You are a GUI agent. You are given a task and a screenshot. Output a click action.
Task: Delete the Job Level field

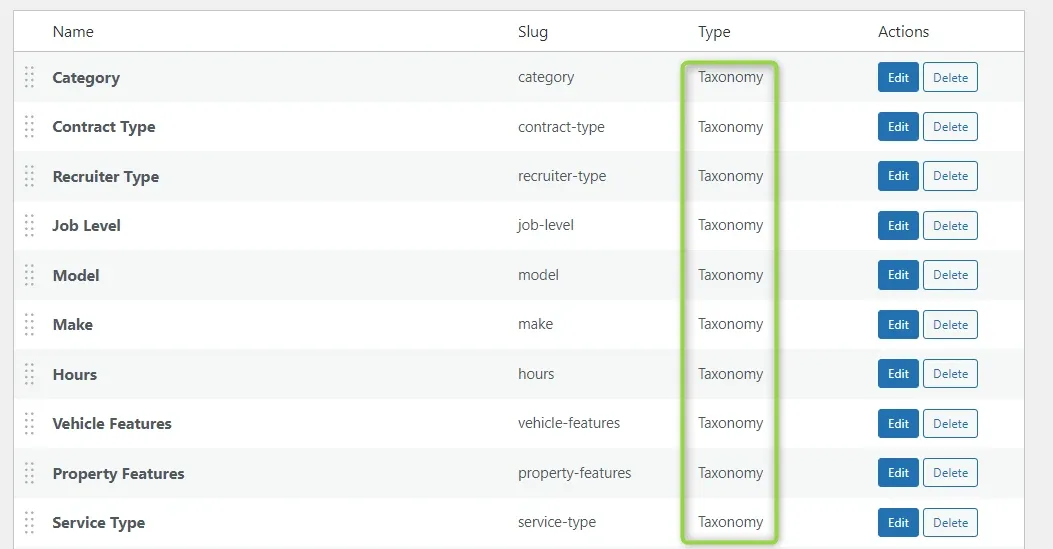tap(950, 226)
